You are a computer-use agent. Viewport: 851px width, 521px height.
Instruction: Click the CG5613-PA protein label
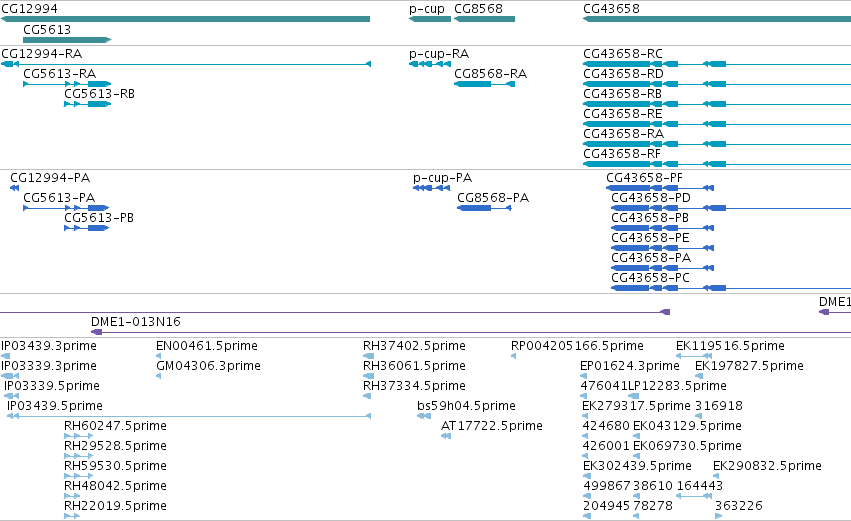[59, 198]
